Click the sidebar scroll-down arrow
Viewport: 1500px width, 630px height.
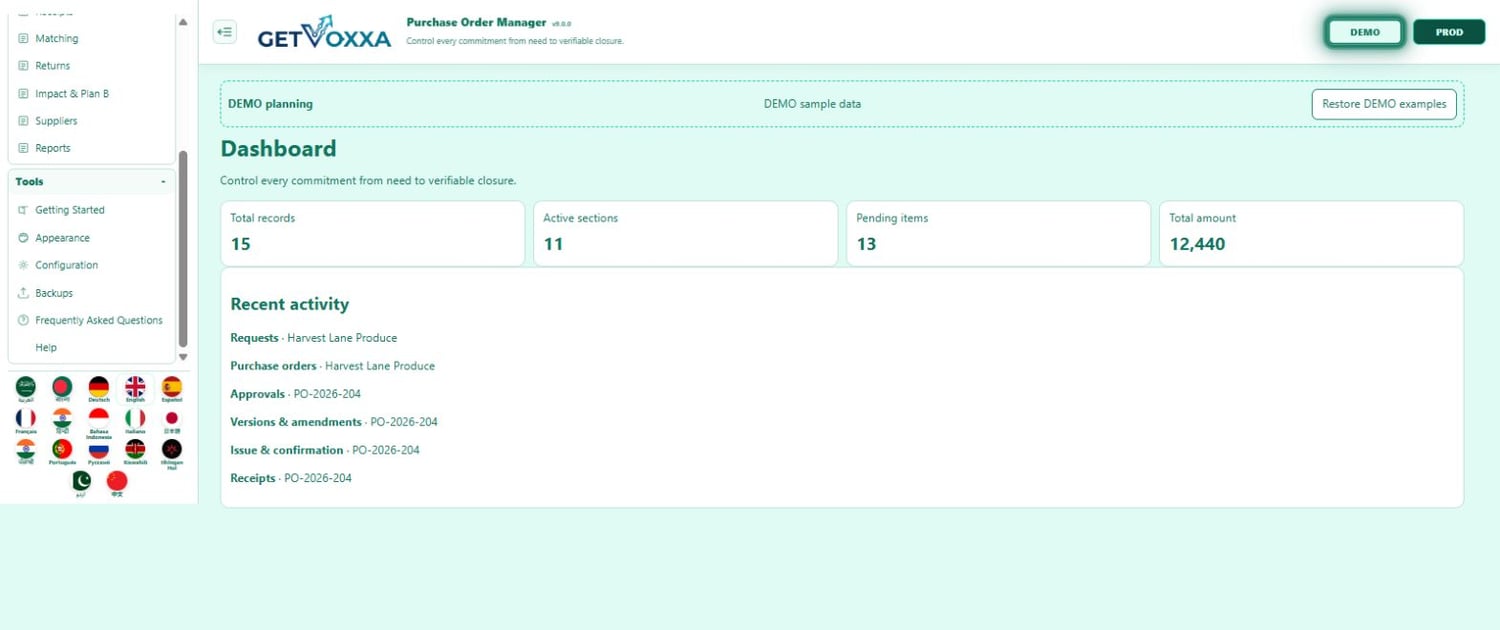[x=182, y=357]
